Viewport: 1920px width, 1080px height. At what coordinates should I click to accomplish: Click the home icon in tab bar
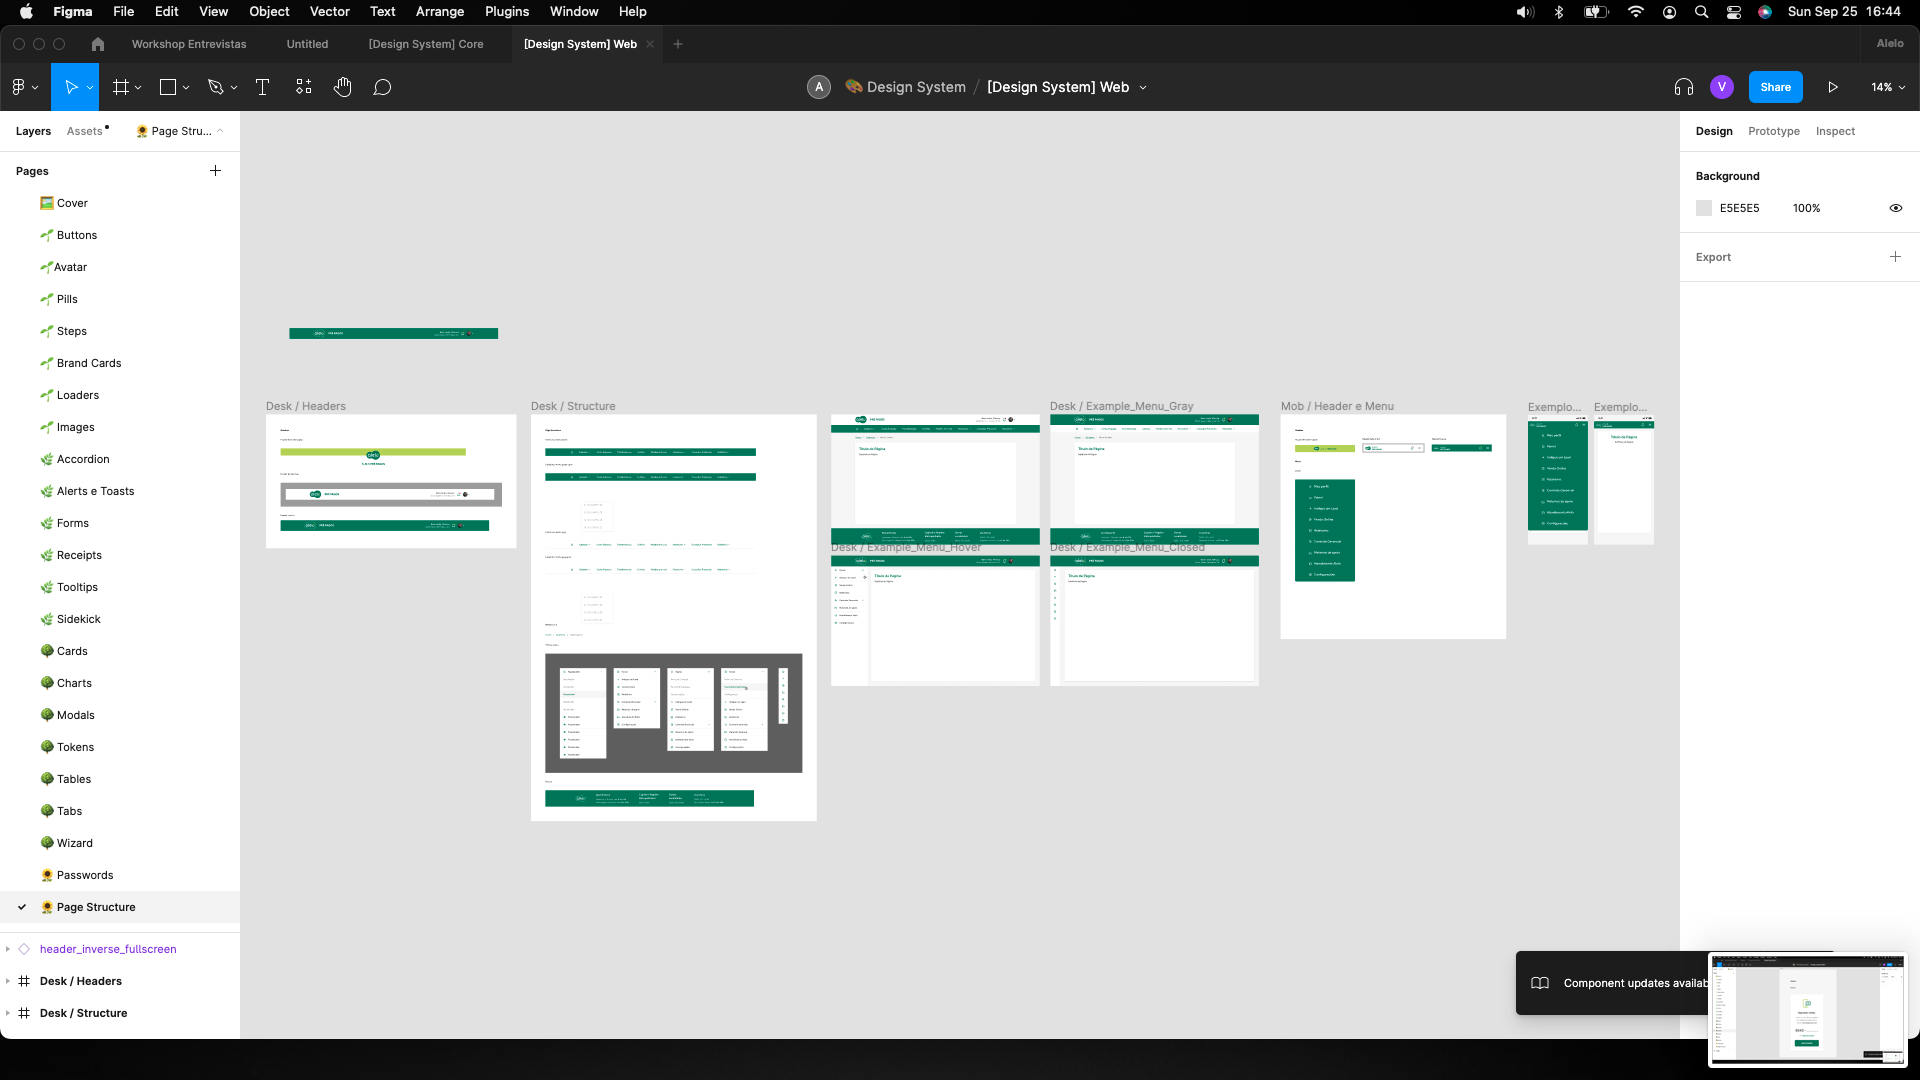click(97, 44)
